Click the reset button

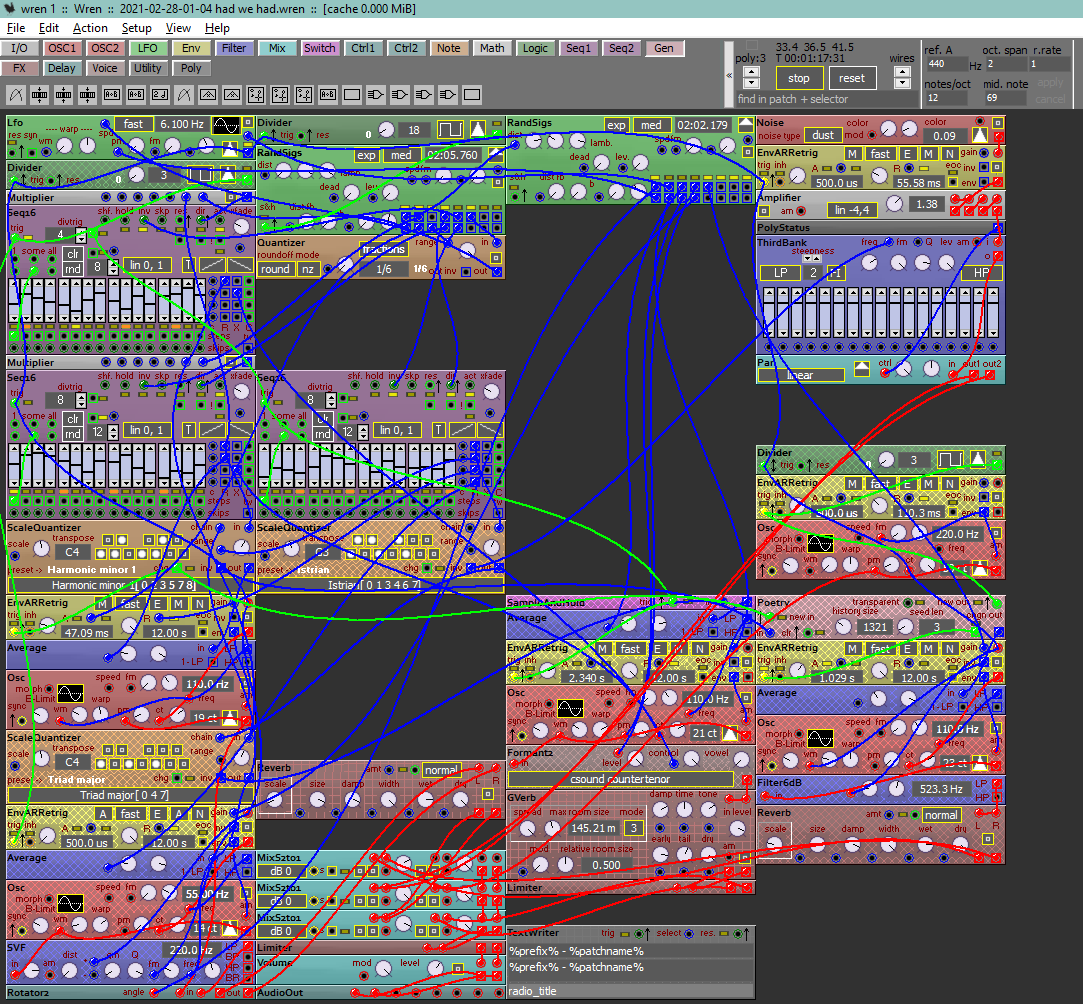852,78
